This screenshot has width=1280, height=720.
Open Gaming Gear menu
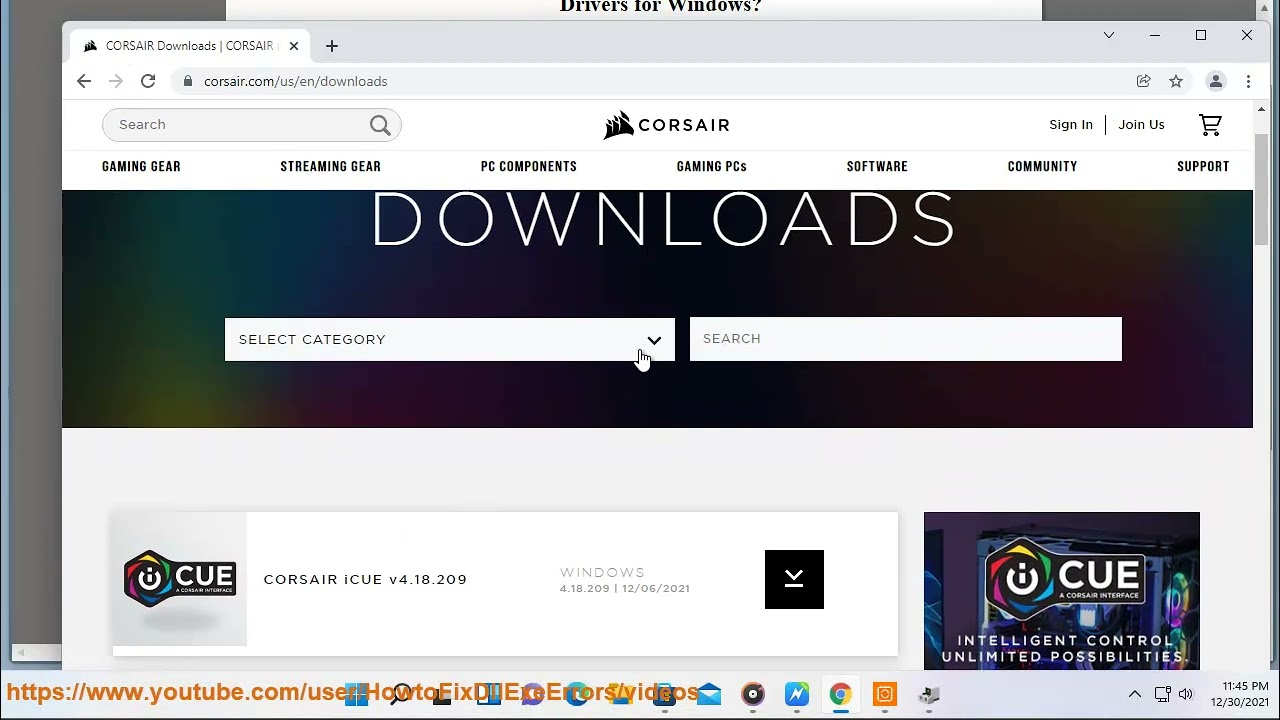point(141,166)
